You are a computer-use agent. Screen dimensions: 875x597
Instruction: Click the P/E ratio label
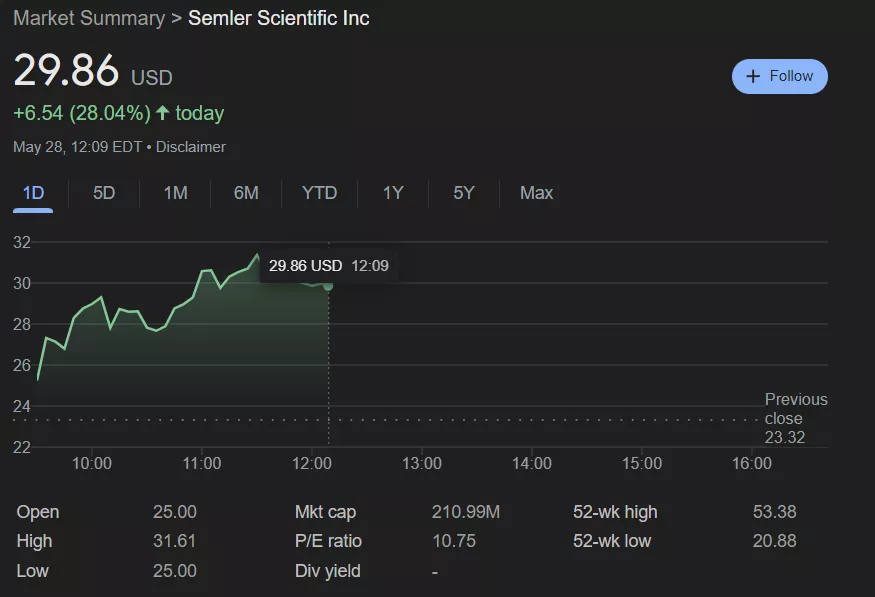[x=328, y=541]
